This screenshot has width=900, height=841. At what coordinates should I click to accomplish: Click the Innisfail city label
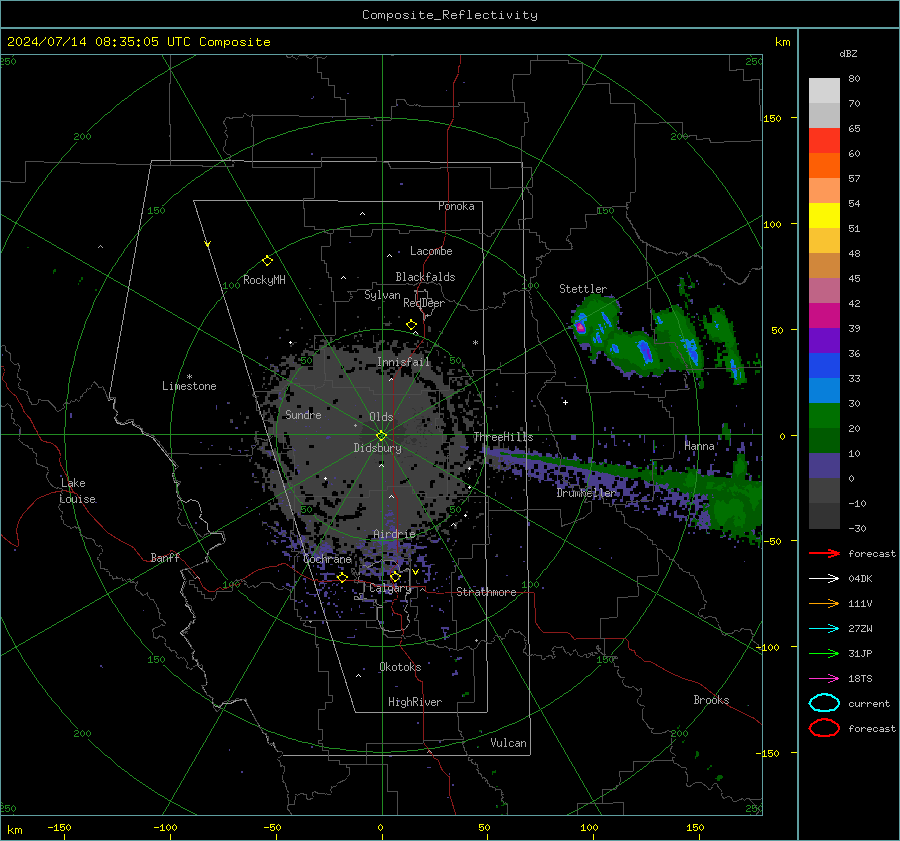coord(404,362)
